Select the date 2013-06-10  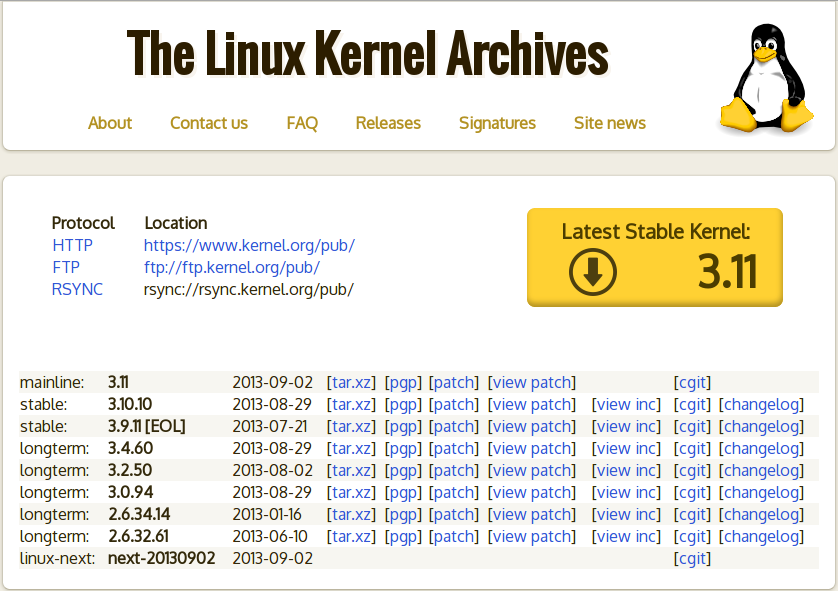270,536
